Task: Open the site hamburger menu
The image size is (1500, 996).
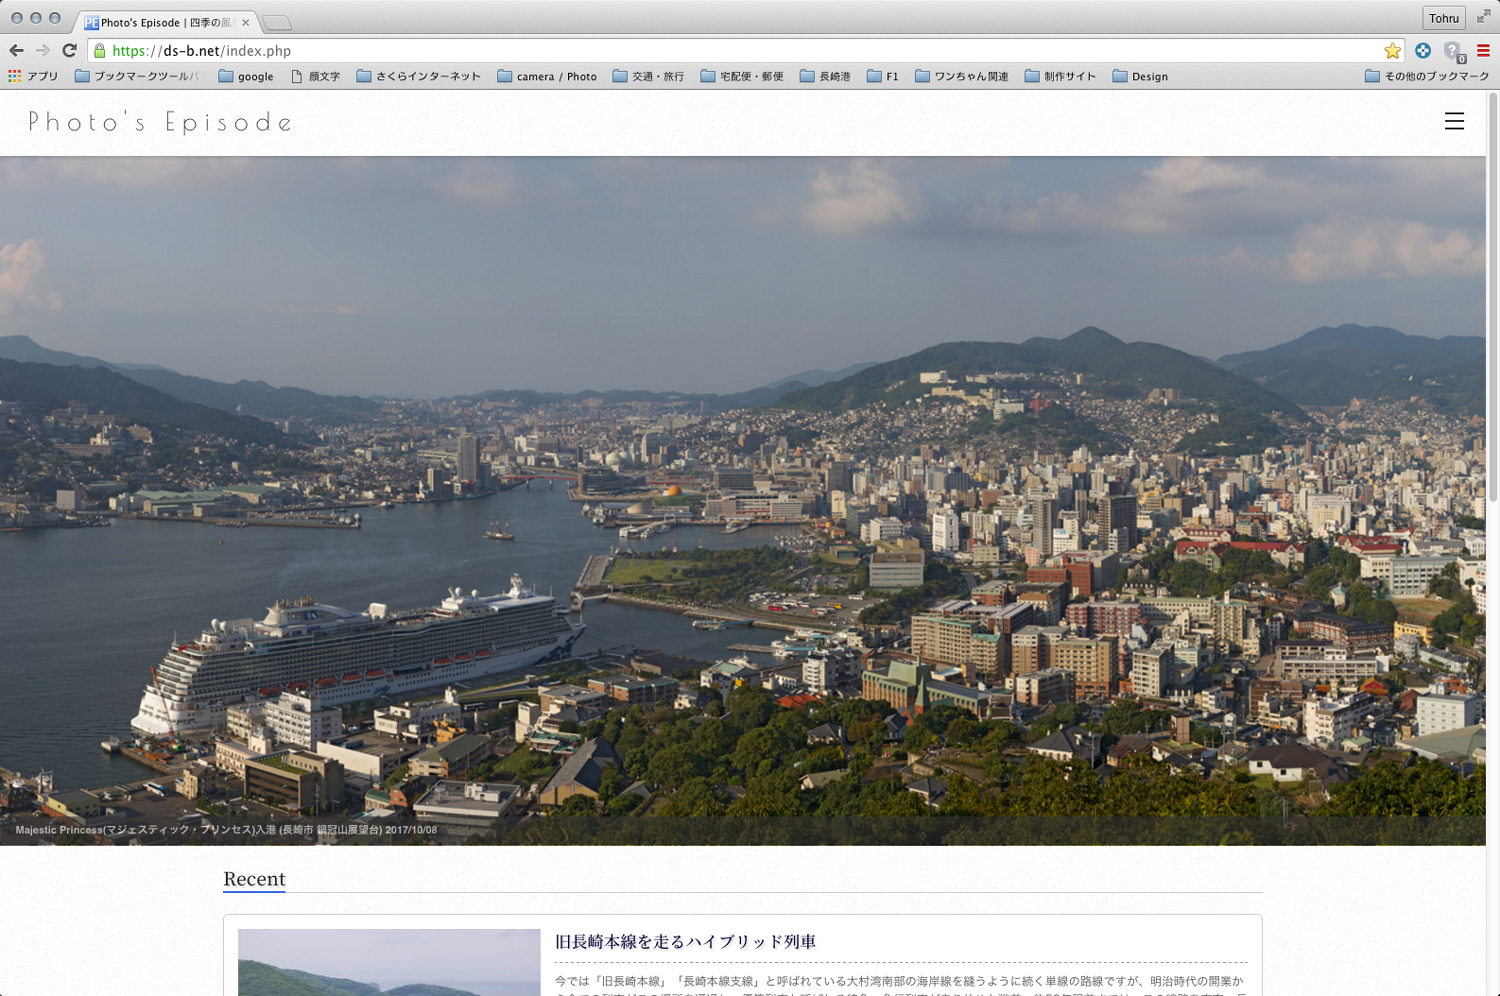Action: tap(1454, 122)
